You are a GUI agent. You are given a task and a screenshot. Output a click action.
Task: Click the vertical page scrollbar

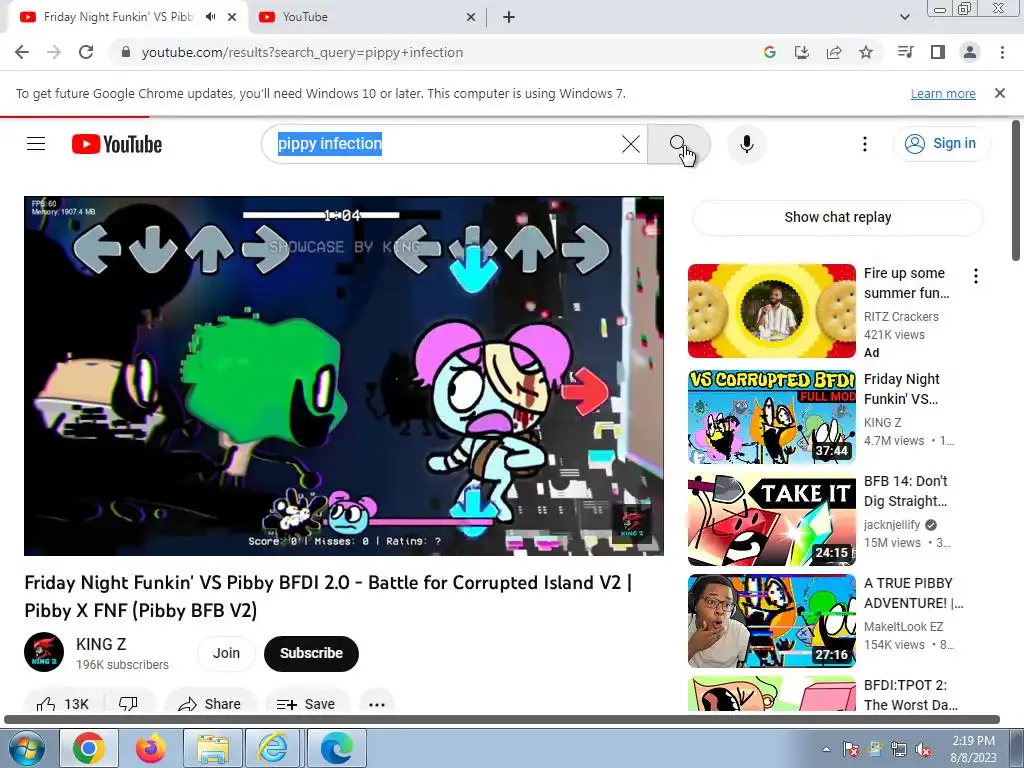click(x=1016, y=189)
